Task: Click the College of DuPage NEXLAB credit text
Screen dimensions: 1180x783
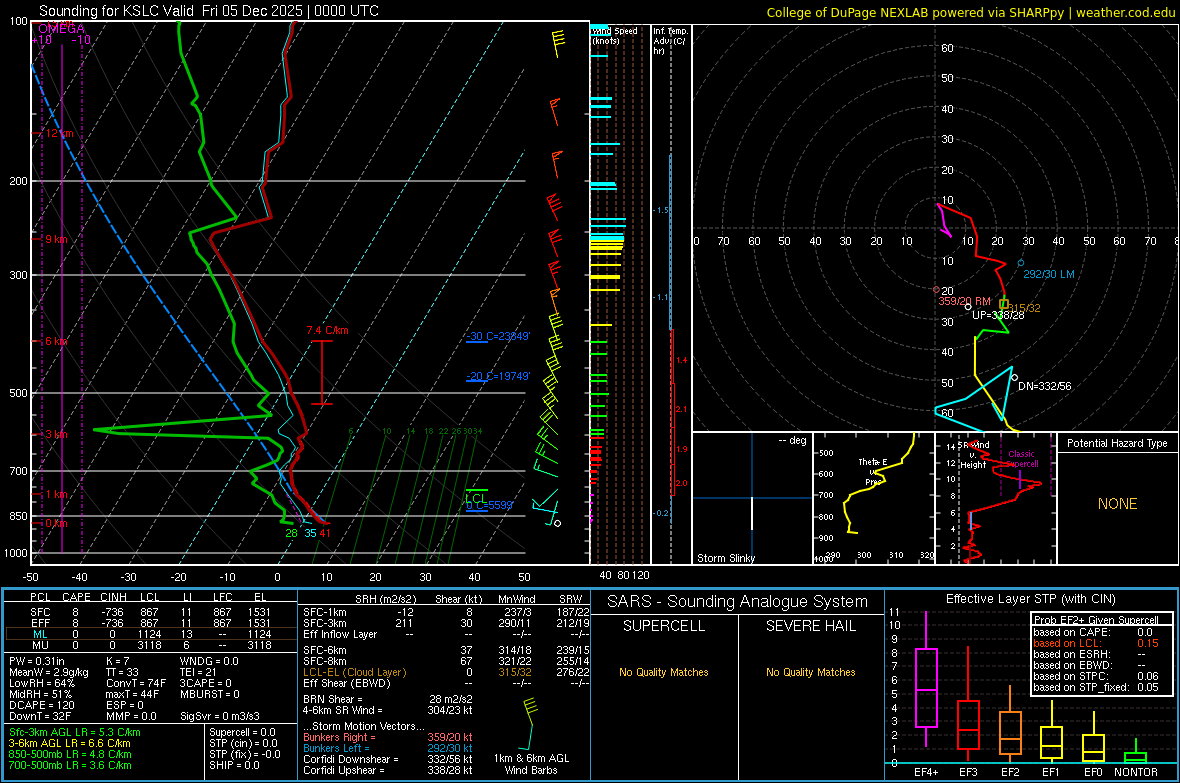Action: tap(970, 12)
